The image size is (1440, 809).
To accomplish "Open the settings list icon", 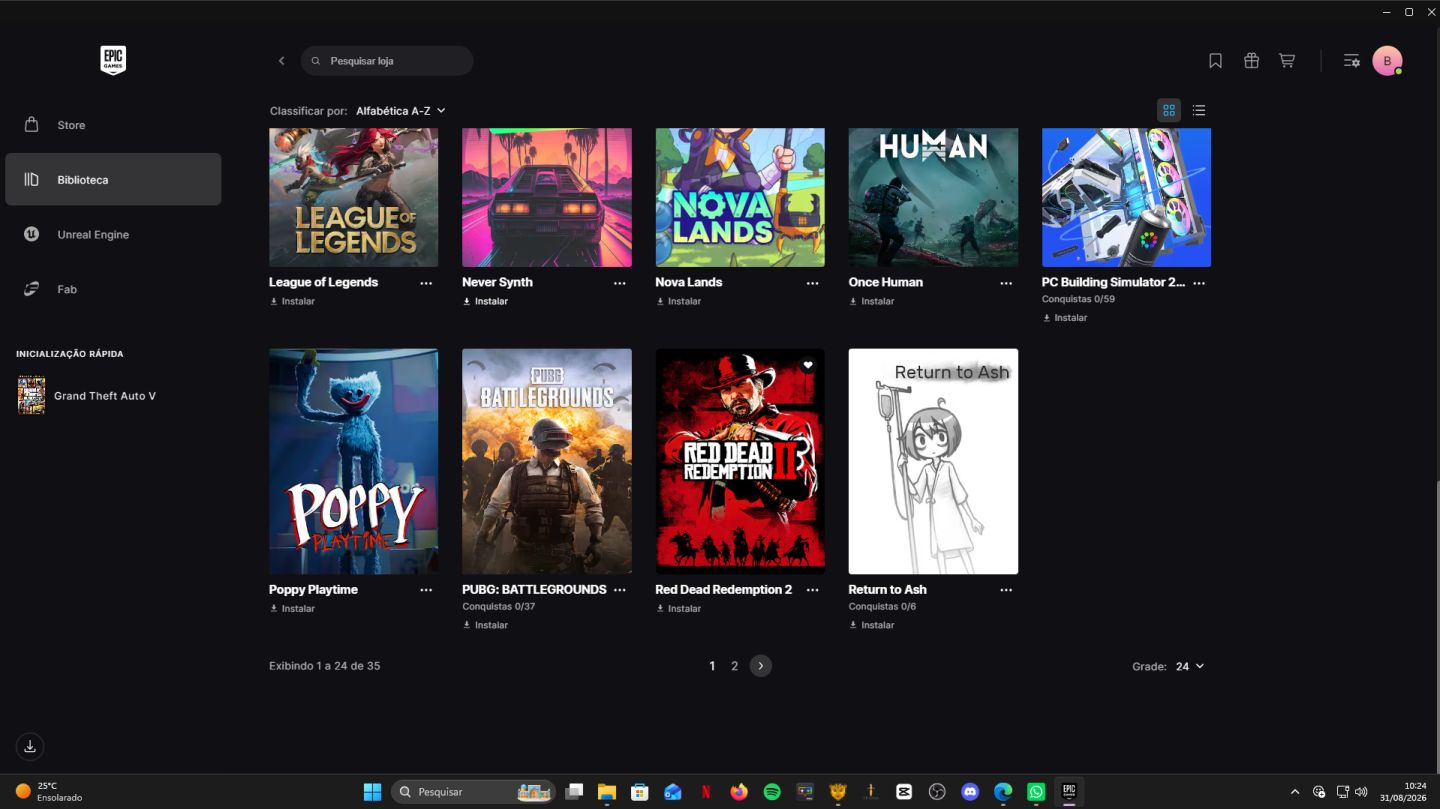I will (x=1351, y=61).
